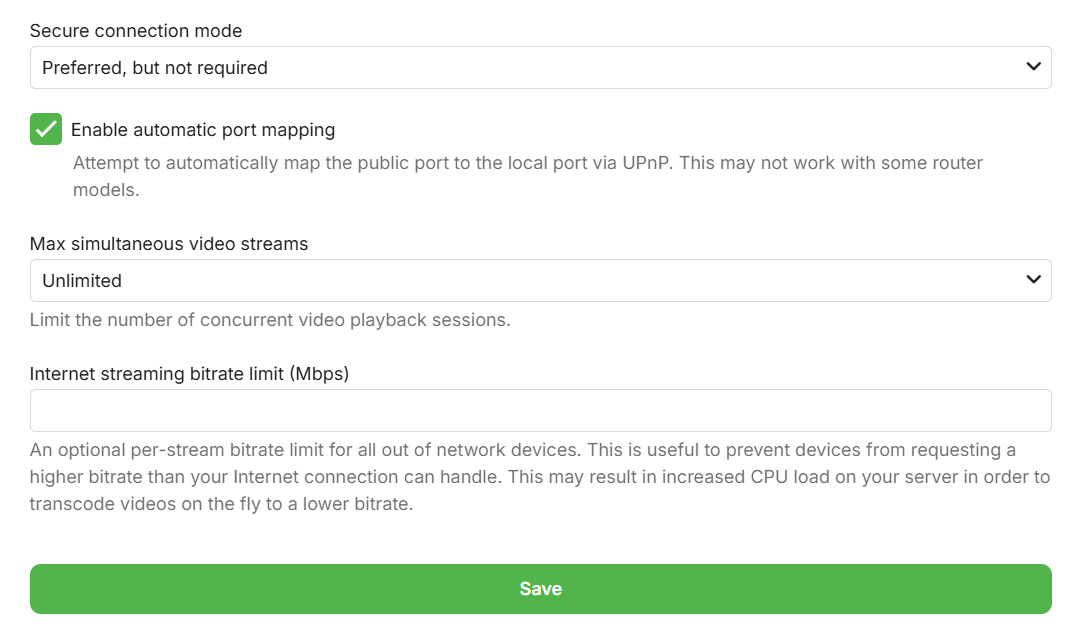The width and height of the screenshot is (1091, 629).
Task: Click the UPnP port mapping description text
Action: pyautogui.click(x=528, y=163)
